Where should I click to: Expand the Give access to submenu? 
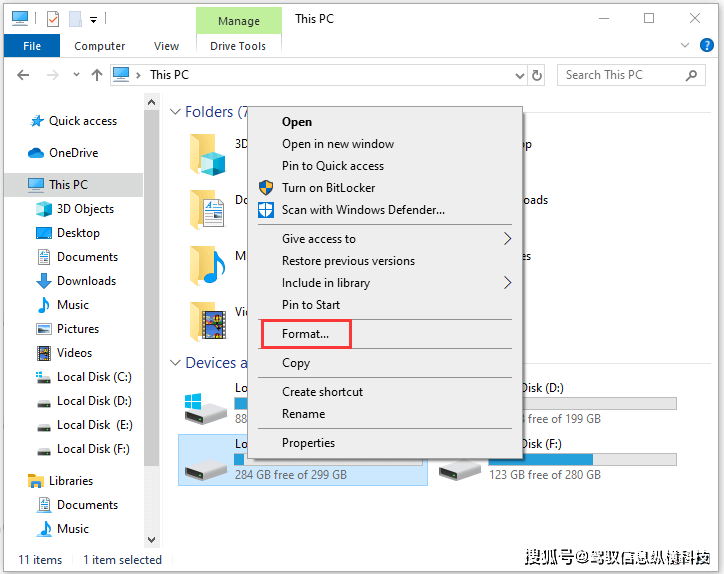[507, 239]
